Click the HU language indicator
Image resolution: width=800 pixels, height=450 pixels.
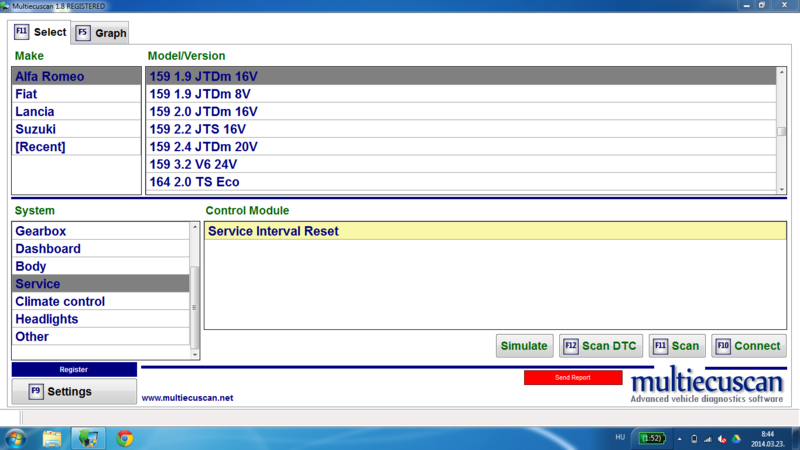point(620,437)
